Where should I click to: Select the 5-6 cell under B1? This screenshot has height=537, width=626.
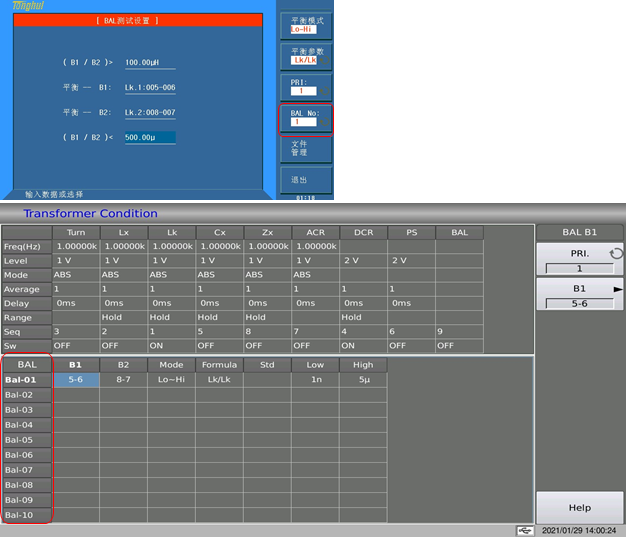(x=76, y=380)
